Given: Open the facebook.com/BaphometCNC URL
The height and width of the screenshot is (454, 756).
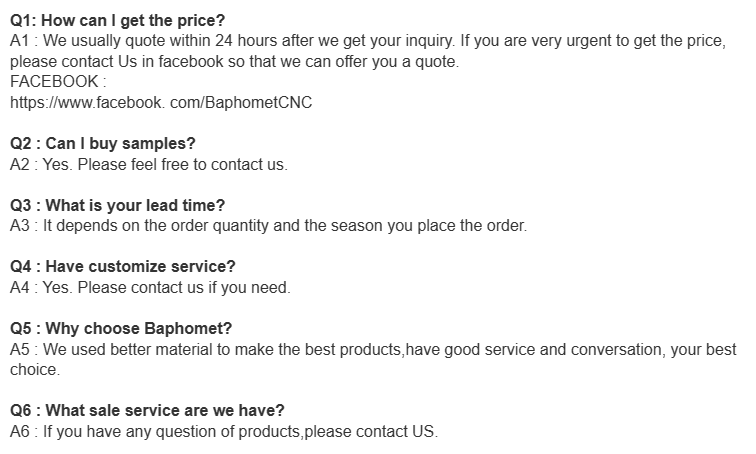Looking at the screenshot, I should (x=161, y=102).
